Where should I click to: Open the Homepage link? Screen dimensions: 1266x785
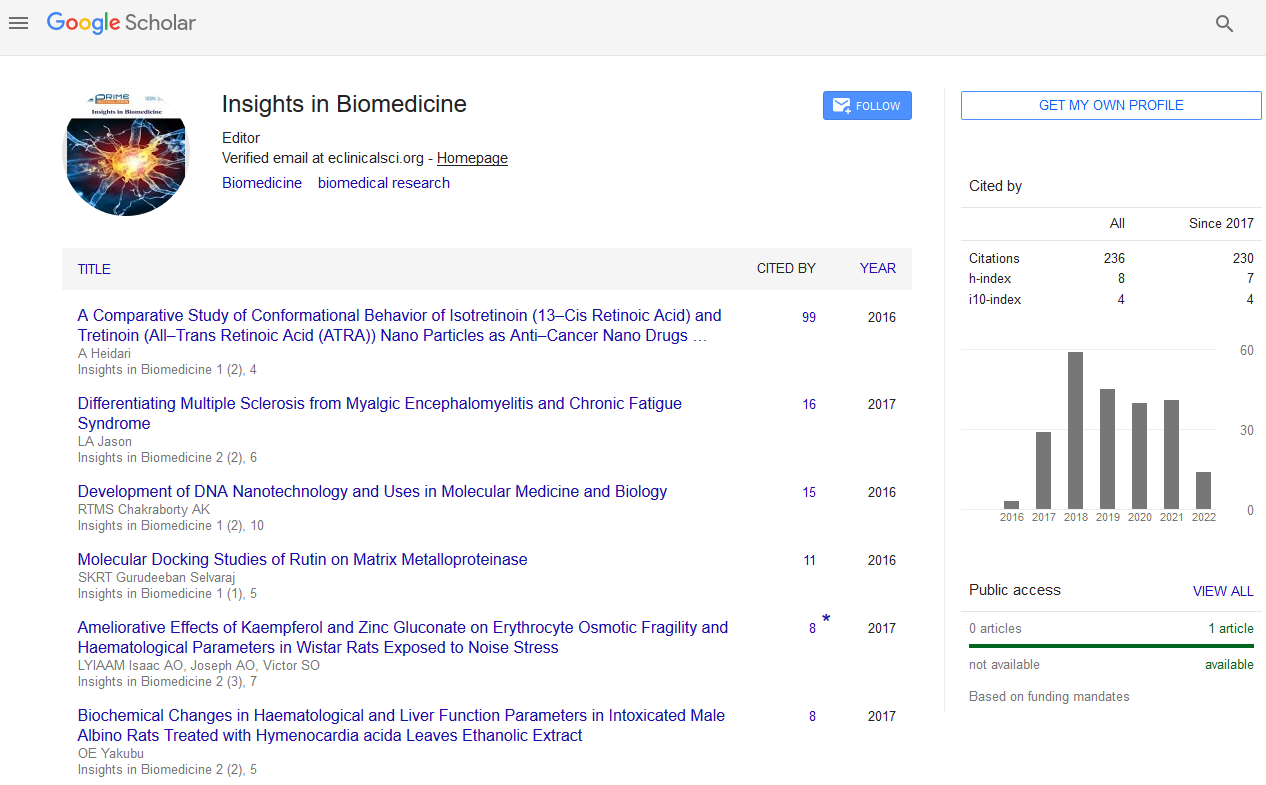[472, 158]
